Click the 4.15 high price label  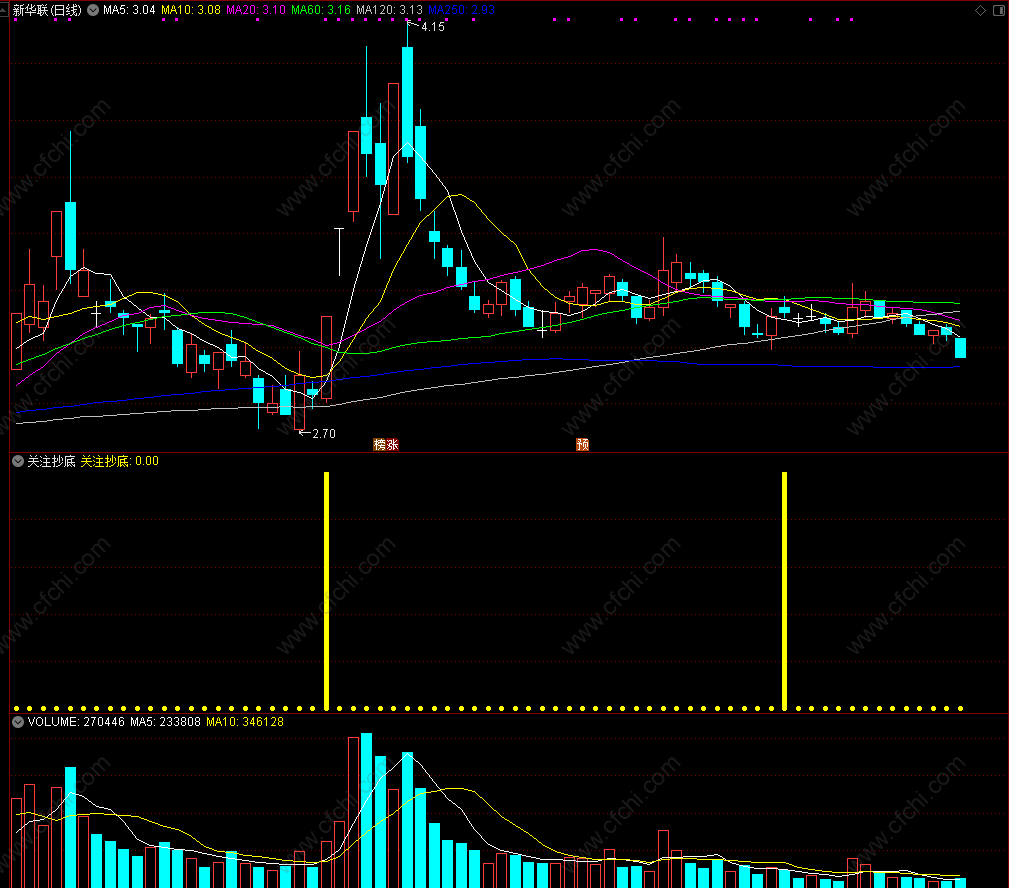tap(432, 27)
